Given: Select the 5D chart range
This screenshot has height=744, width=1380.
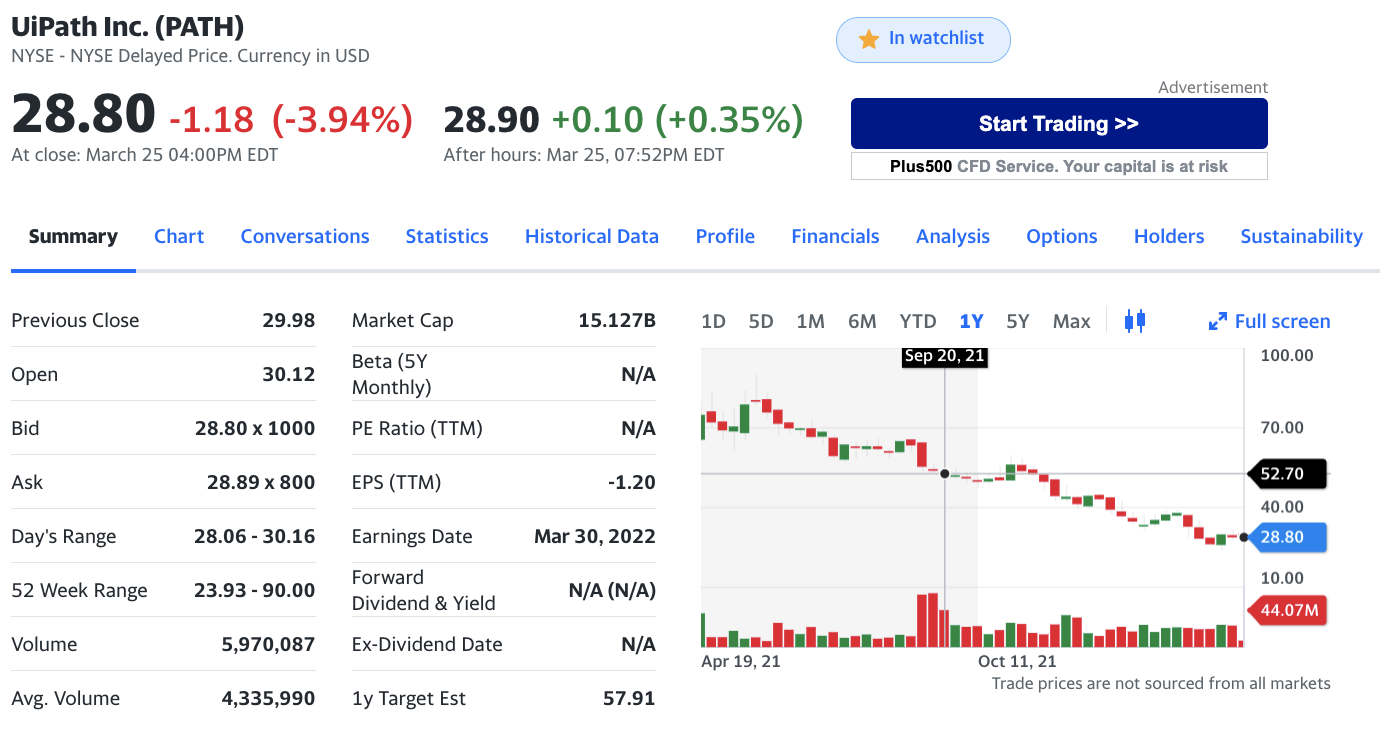Looking at the screenshot, I should [x=761, y=321].
